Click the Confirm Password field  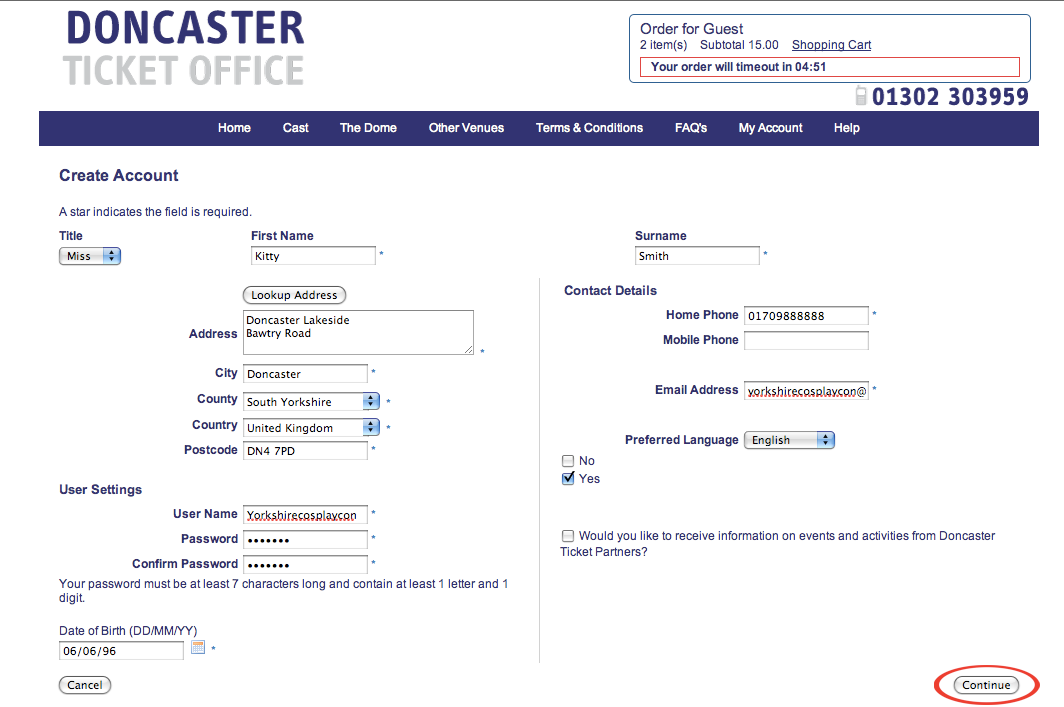(x=305, y=565)
